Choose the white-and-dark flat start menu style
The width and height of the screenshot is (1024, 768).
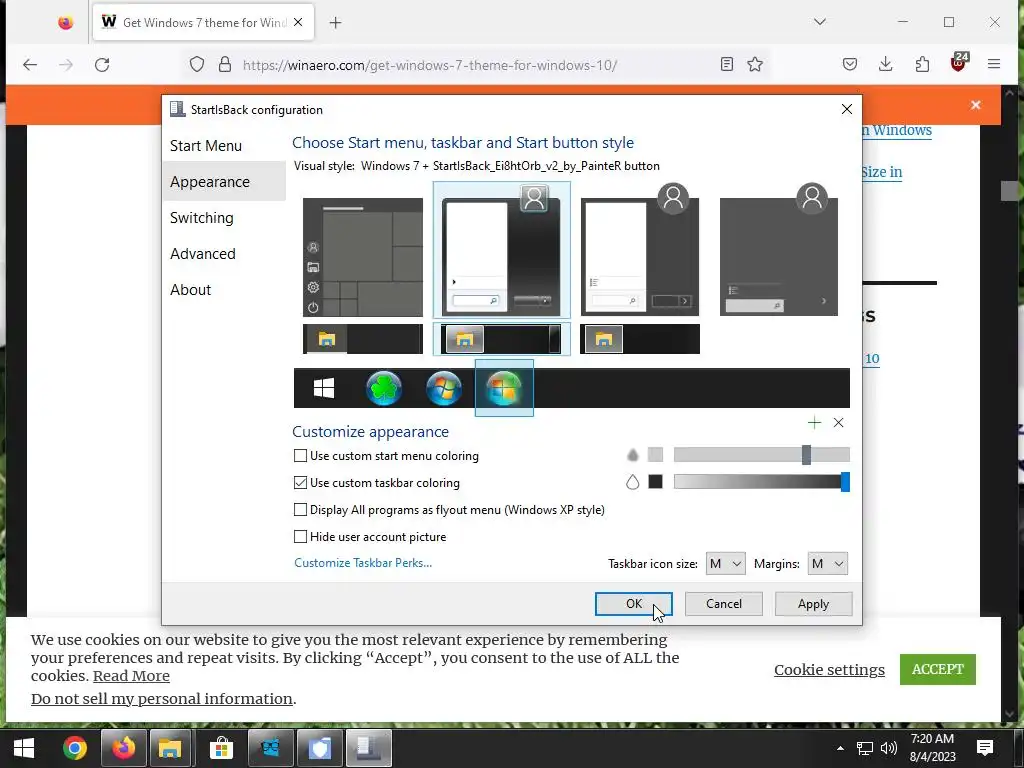[x=640, y=250]
